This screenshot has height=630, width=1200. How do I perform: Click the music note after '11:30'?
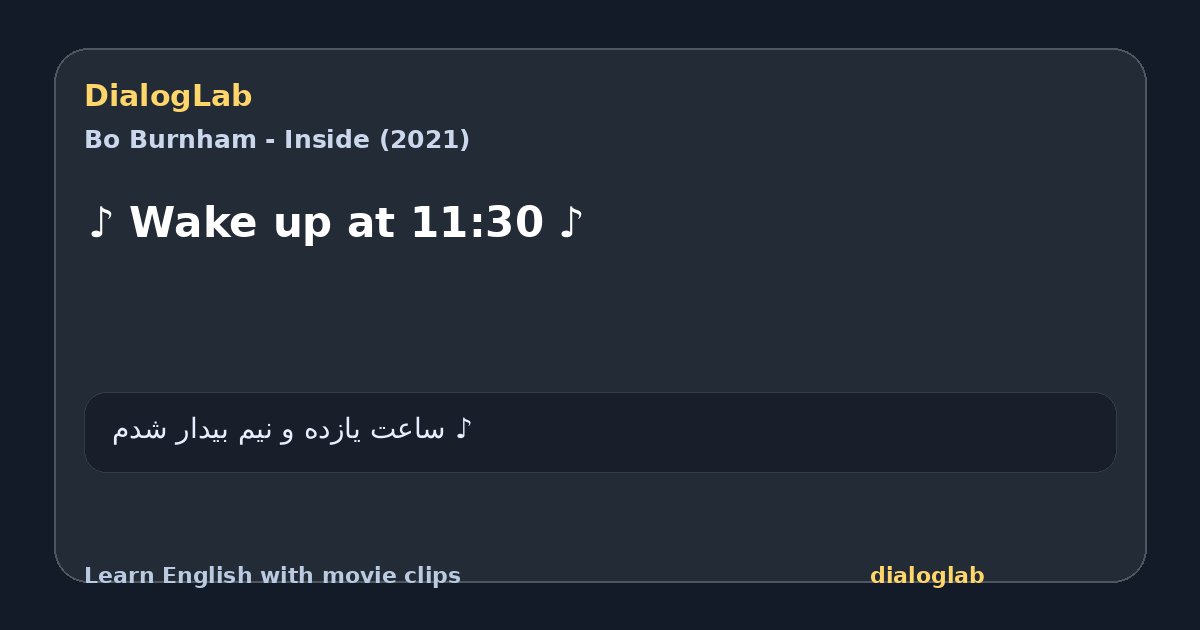(x=570, y=222)
